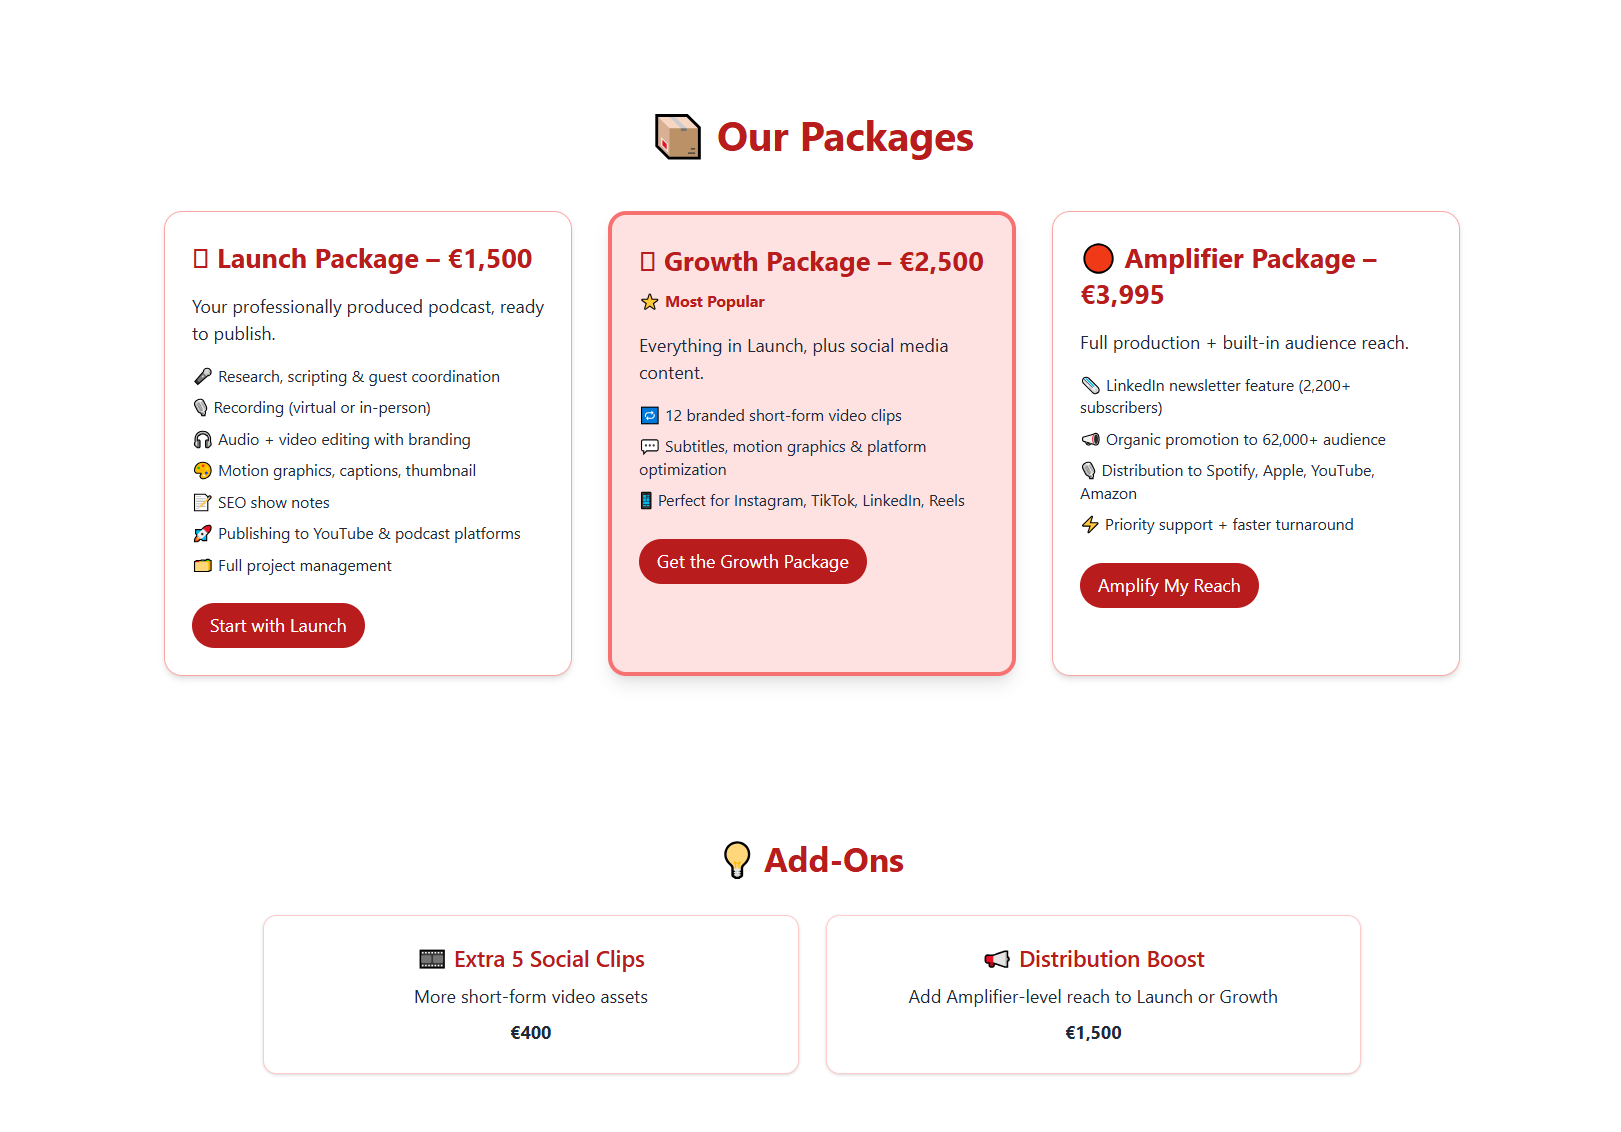The image size is (1621, 1132).
Task: Click the palette icon by Motion graphics
Action: click(x=203, y=471)
